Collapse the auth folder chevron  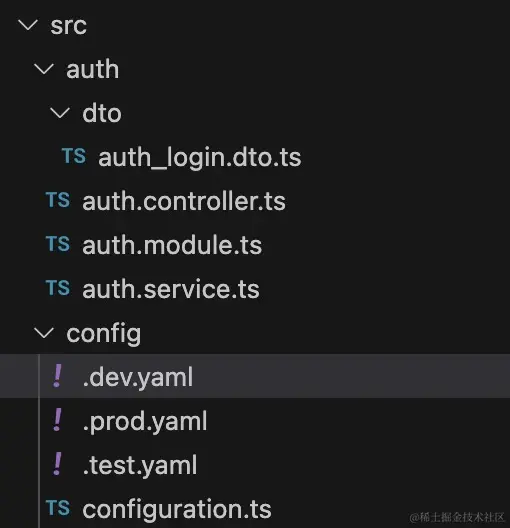click(44, 69)
